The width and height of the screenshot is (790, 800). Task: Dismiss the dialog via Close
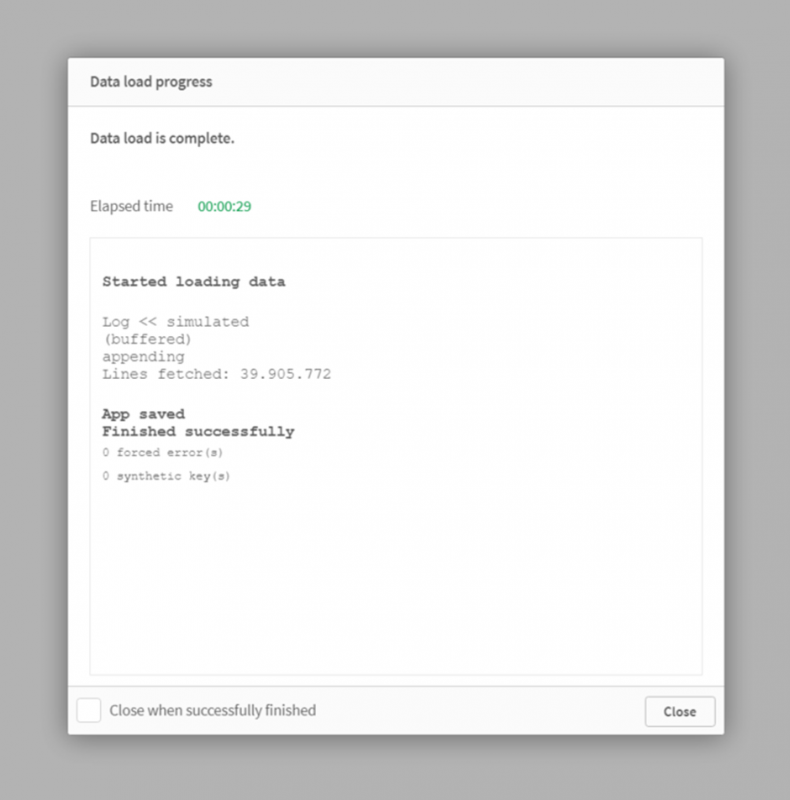pos(680,711)
